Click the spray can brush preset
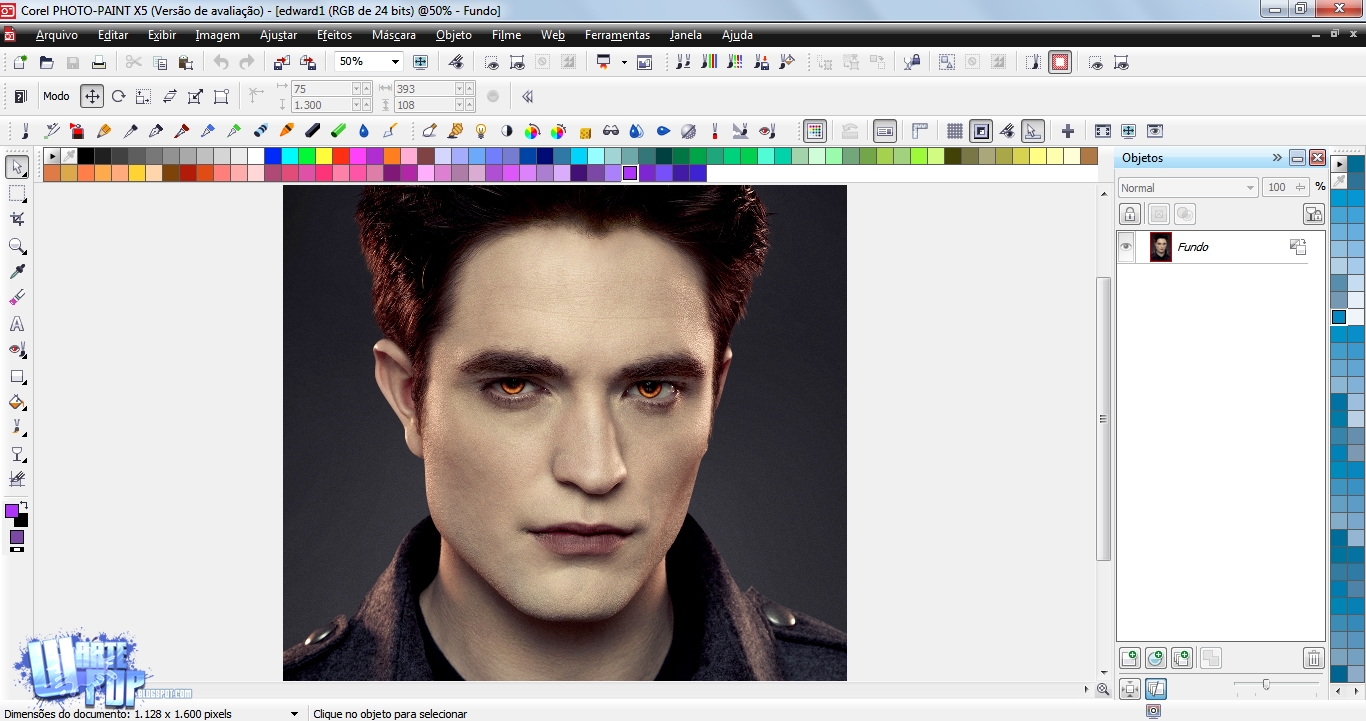Image resolution: width=1366 pixels, height=721 pixels. 78,131
